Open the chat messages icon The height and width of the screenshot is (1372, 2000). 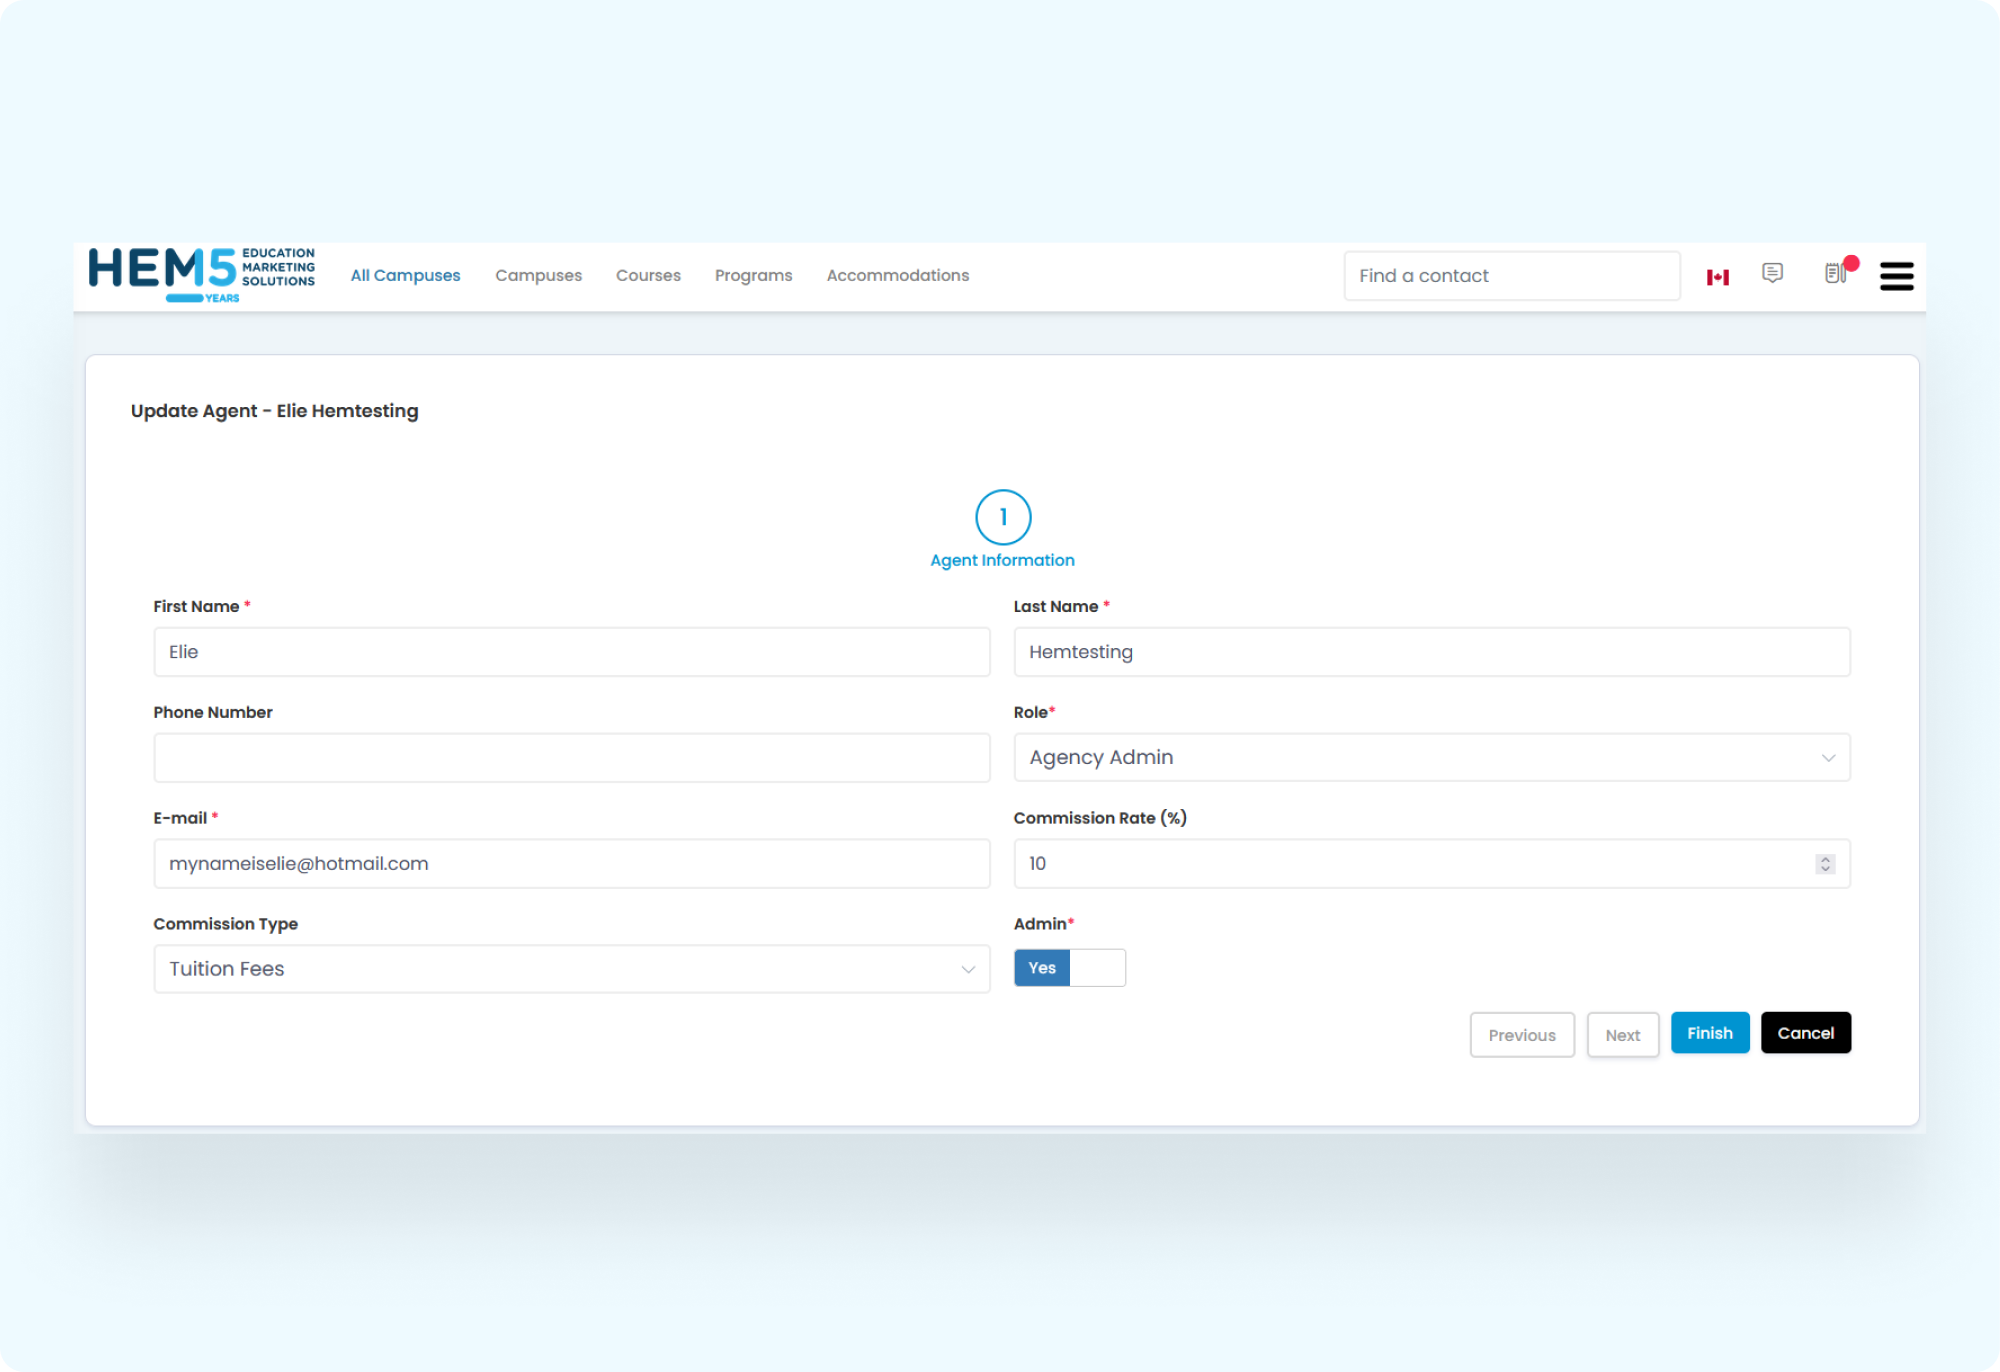coord(1772,273)
